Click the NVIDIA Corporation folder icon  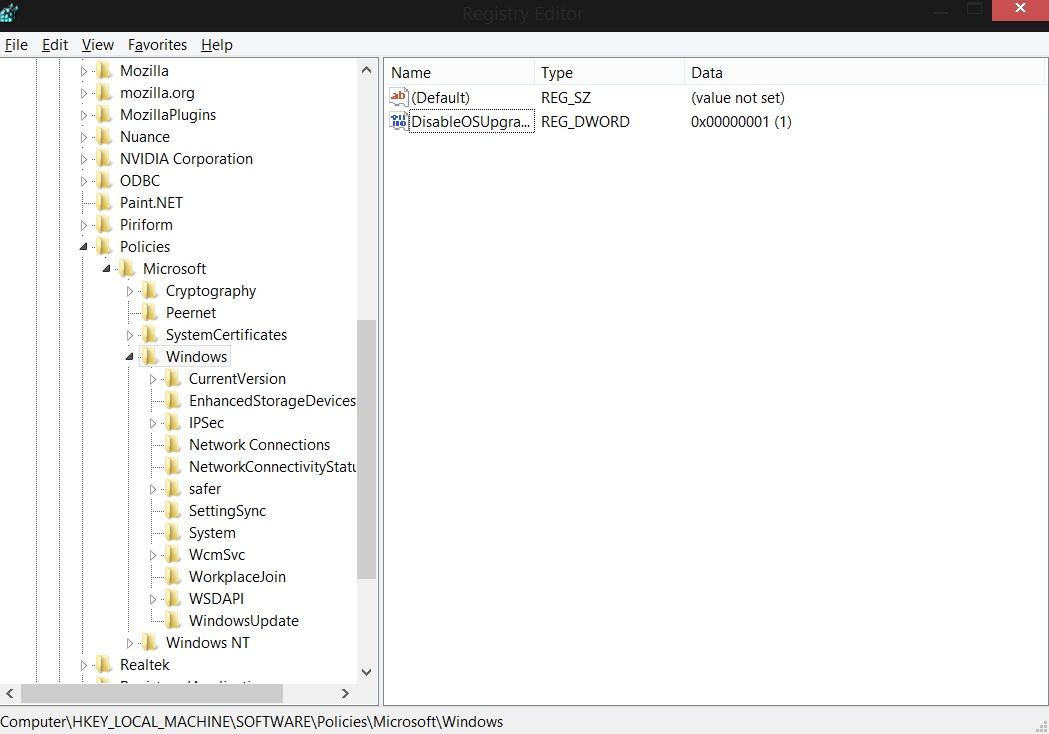pos(104,159)
